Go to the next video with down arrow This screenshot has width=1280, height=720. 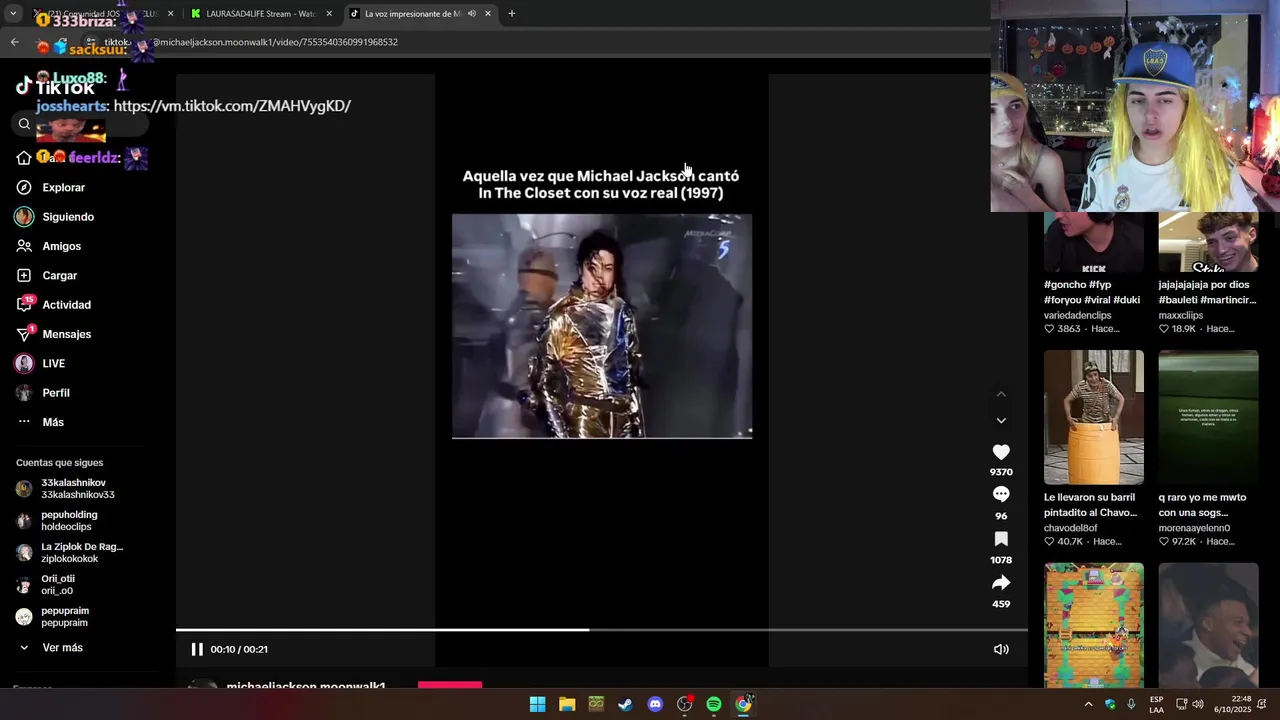click(x=1001, y=420)
